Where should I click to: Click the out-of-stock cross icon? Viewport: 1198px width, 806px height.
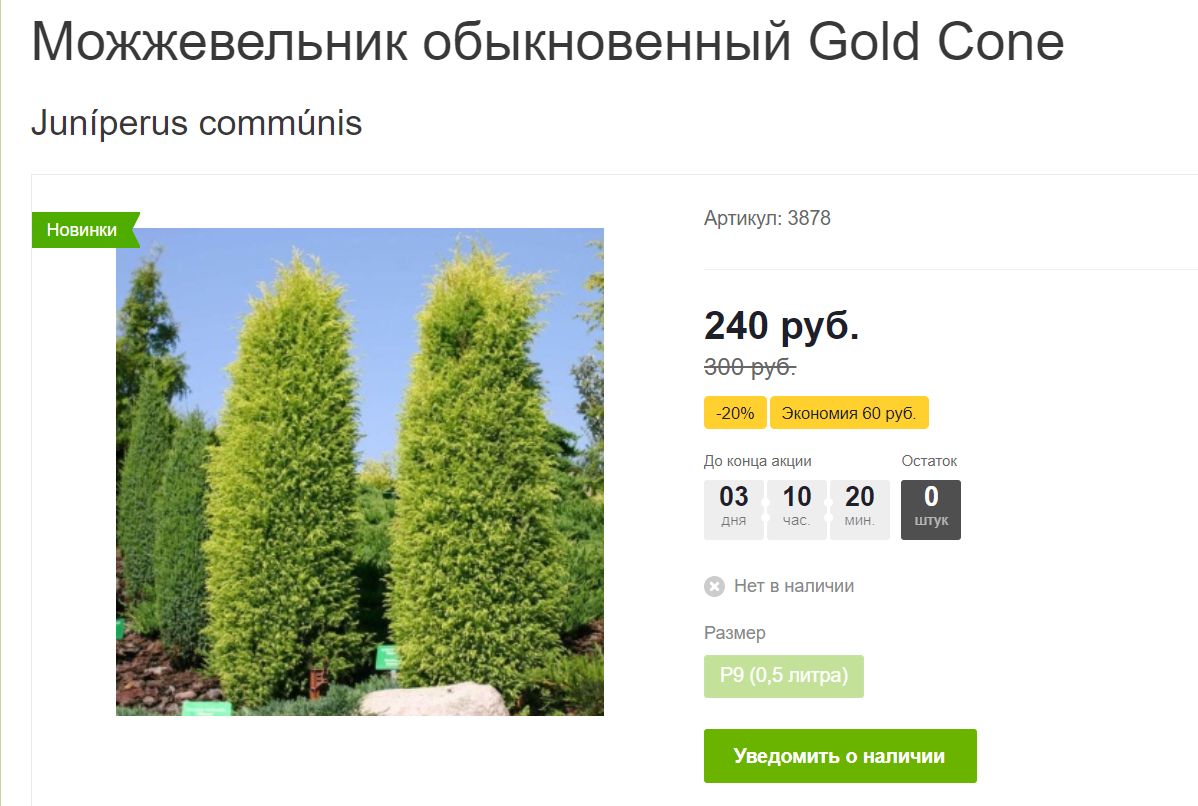(x=714, y=586)
